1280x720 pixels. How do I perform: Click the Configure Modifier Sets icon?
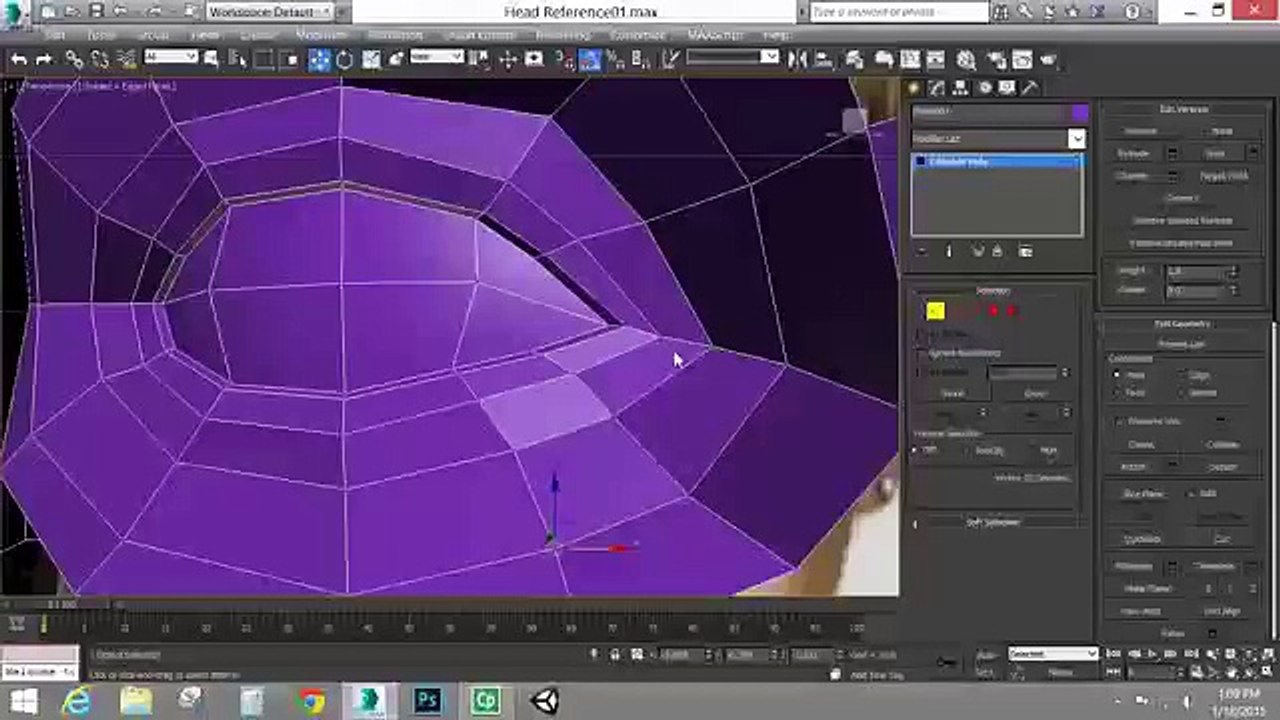click(x=1026, y=251)
